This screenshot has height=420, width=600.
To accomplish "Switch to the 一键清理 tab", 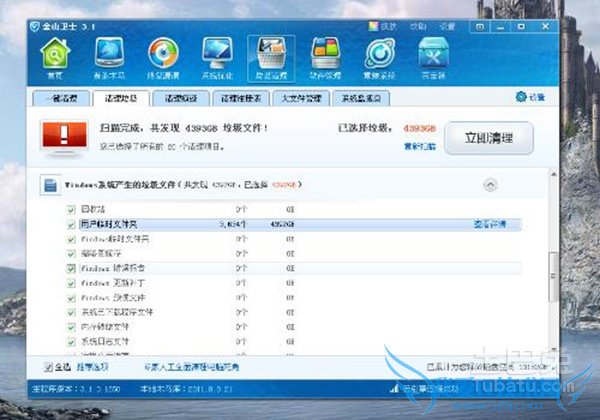I will tap(61, 99).
